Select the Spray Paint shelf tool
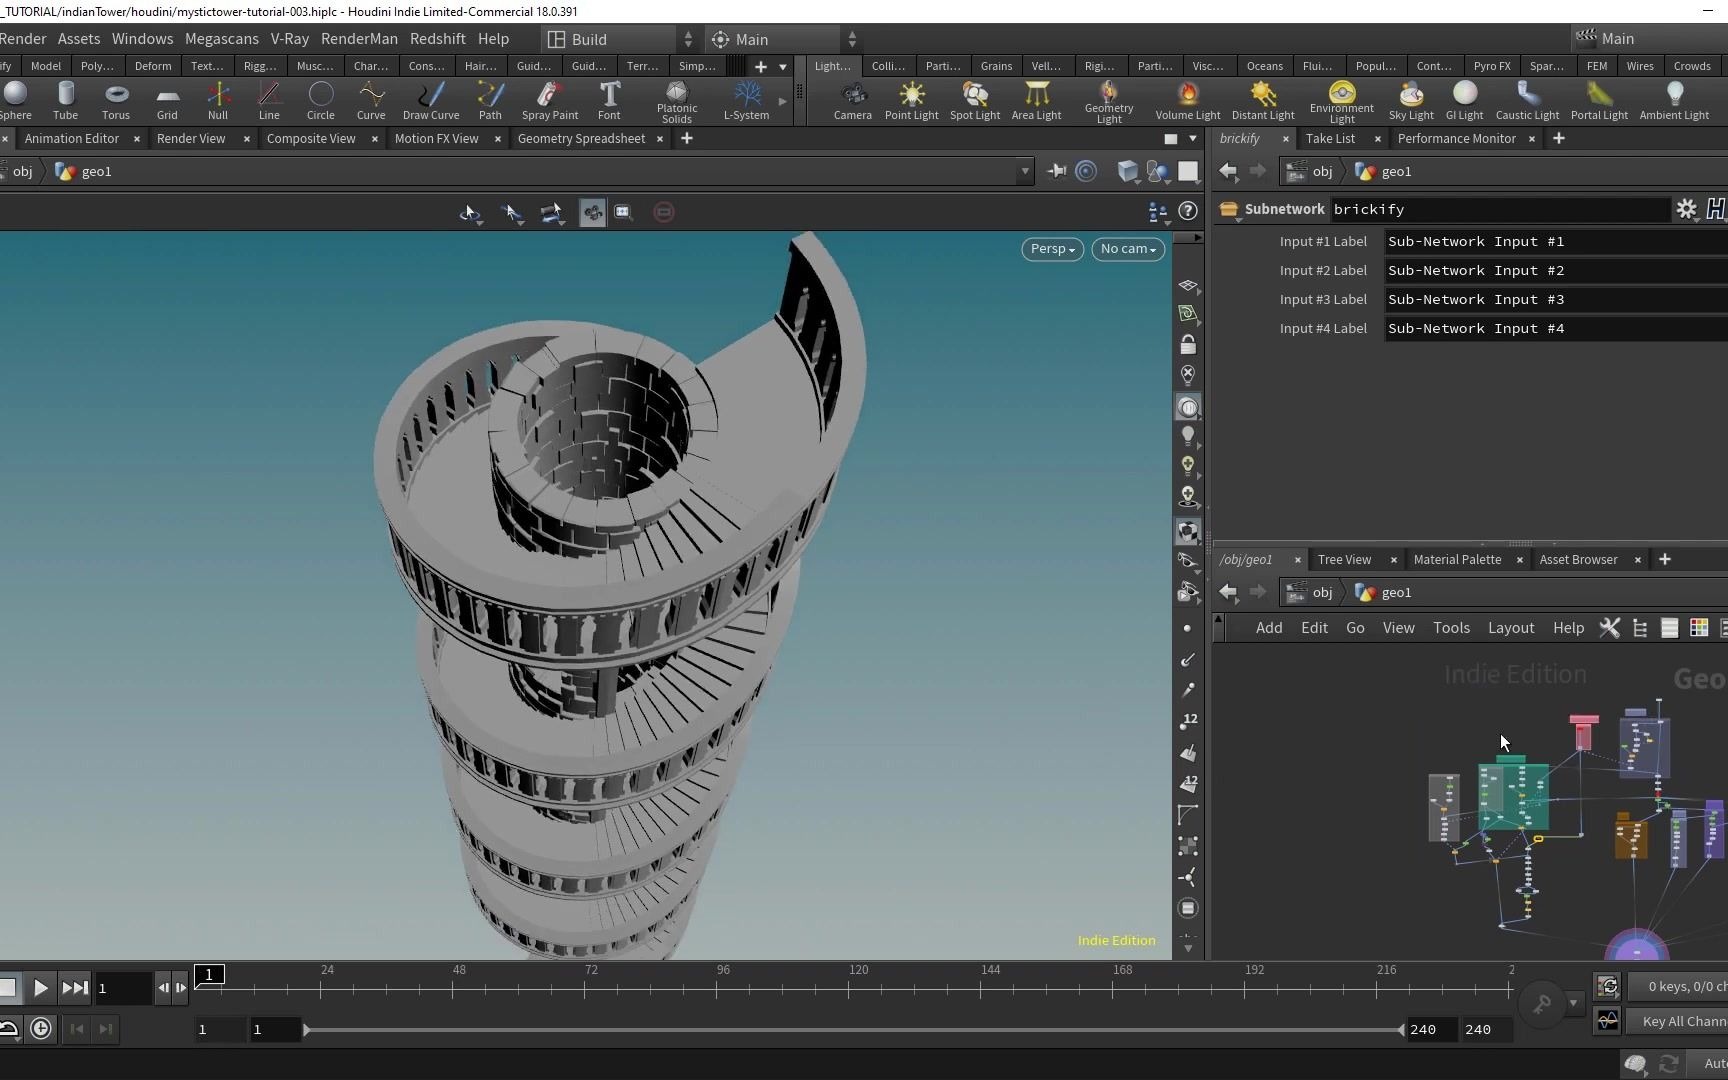This screenshot has height=1080, width=1728. [x=549, y=100]
